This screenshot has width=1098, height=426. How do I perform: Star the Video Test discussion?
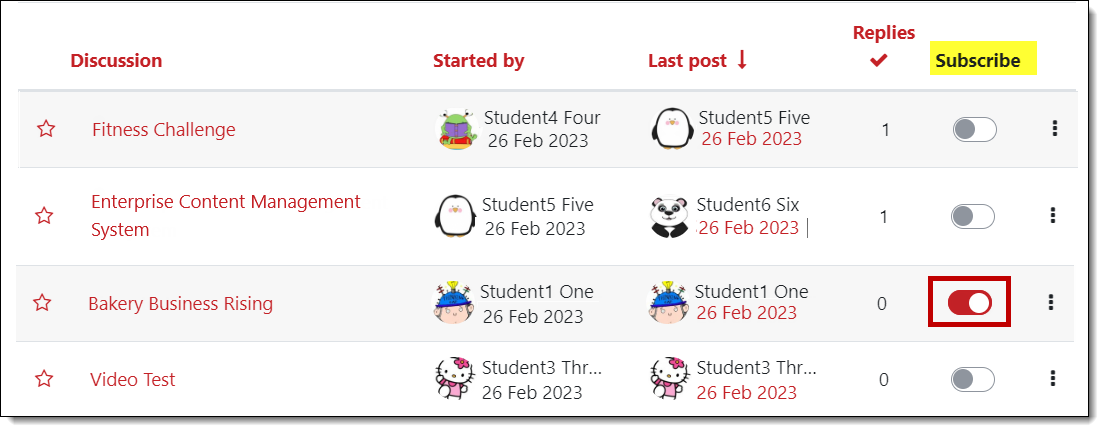click(x=44, y=379)
